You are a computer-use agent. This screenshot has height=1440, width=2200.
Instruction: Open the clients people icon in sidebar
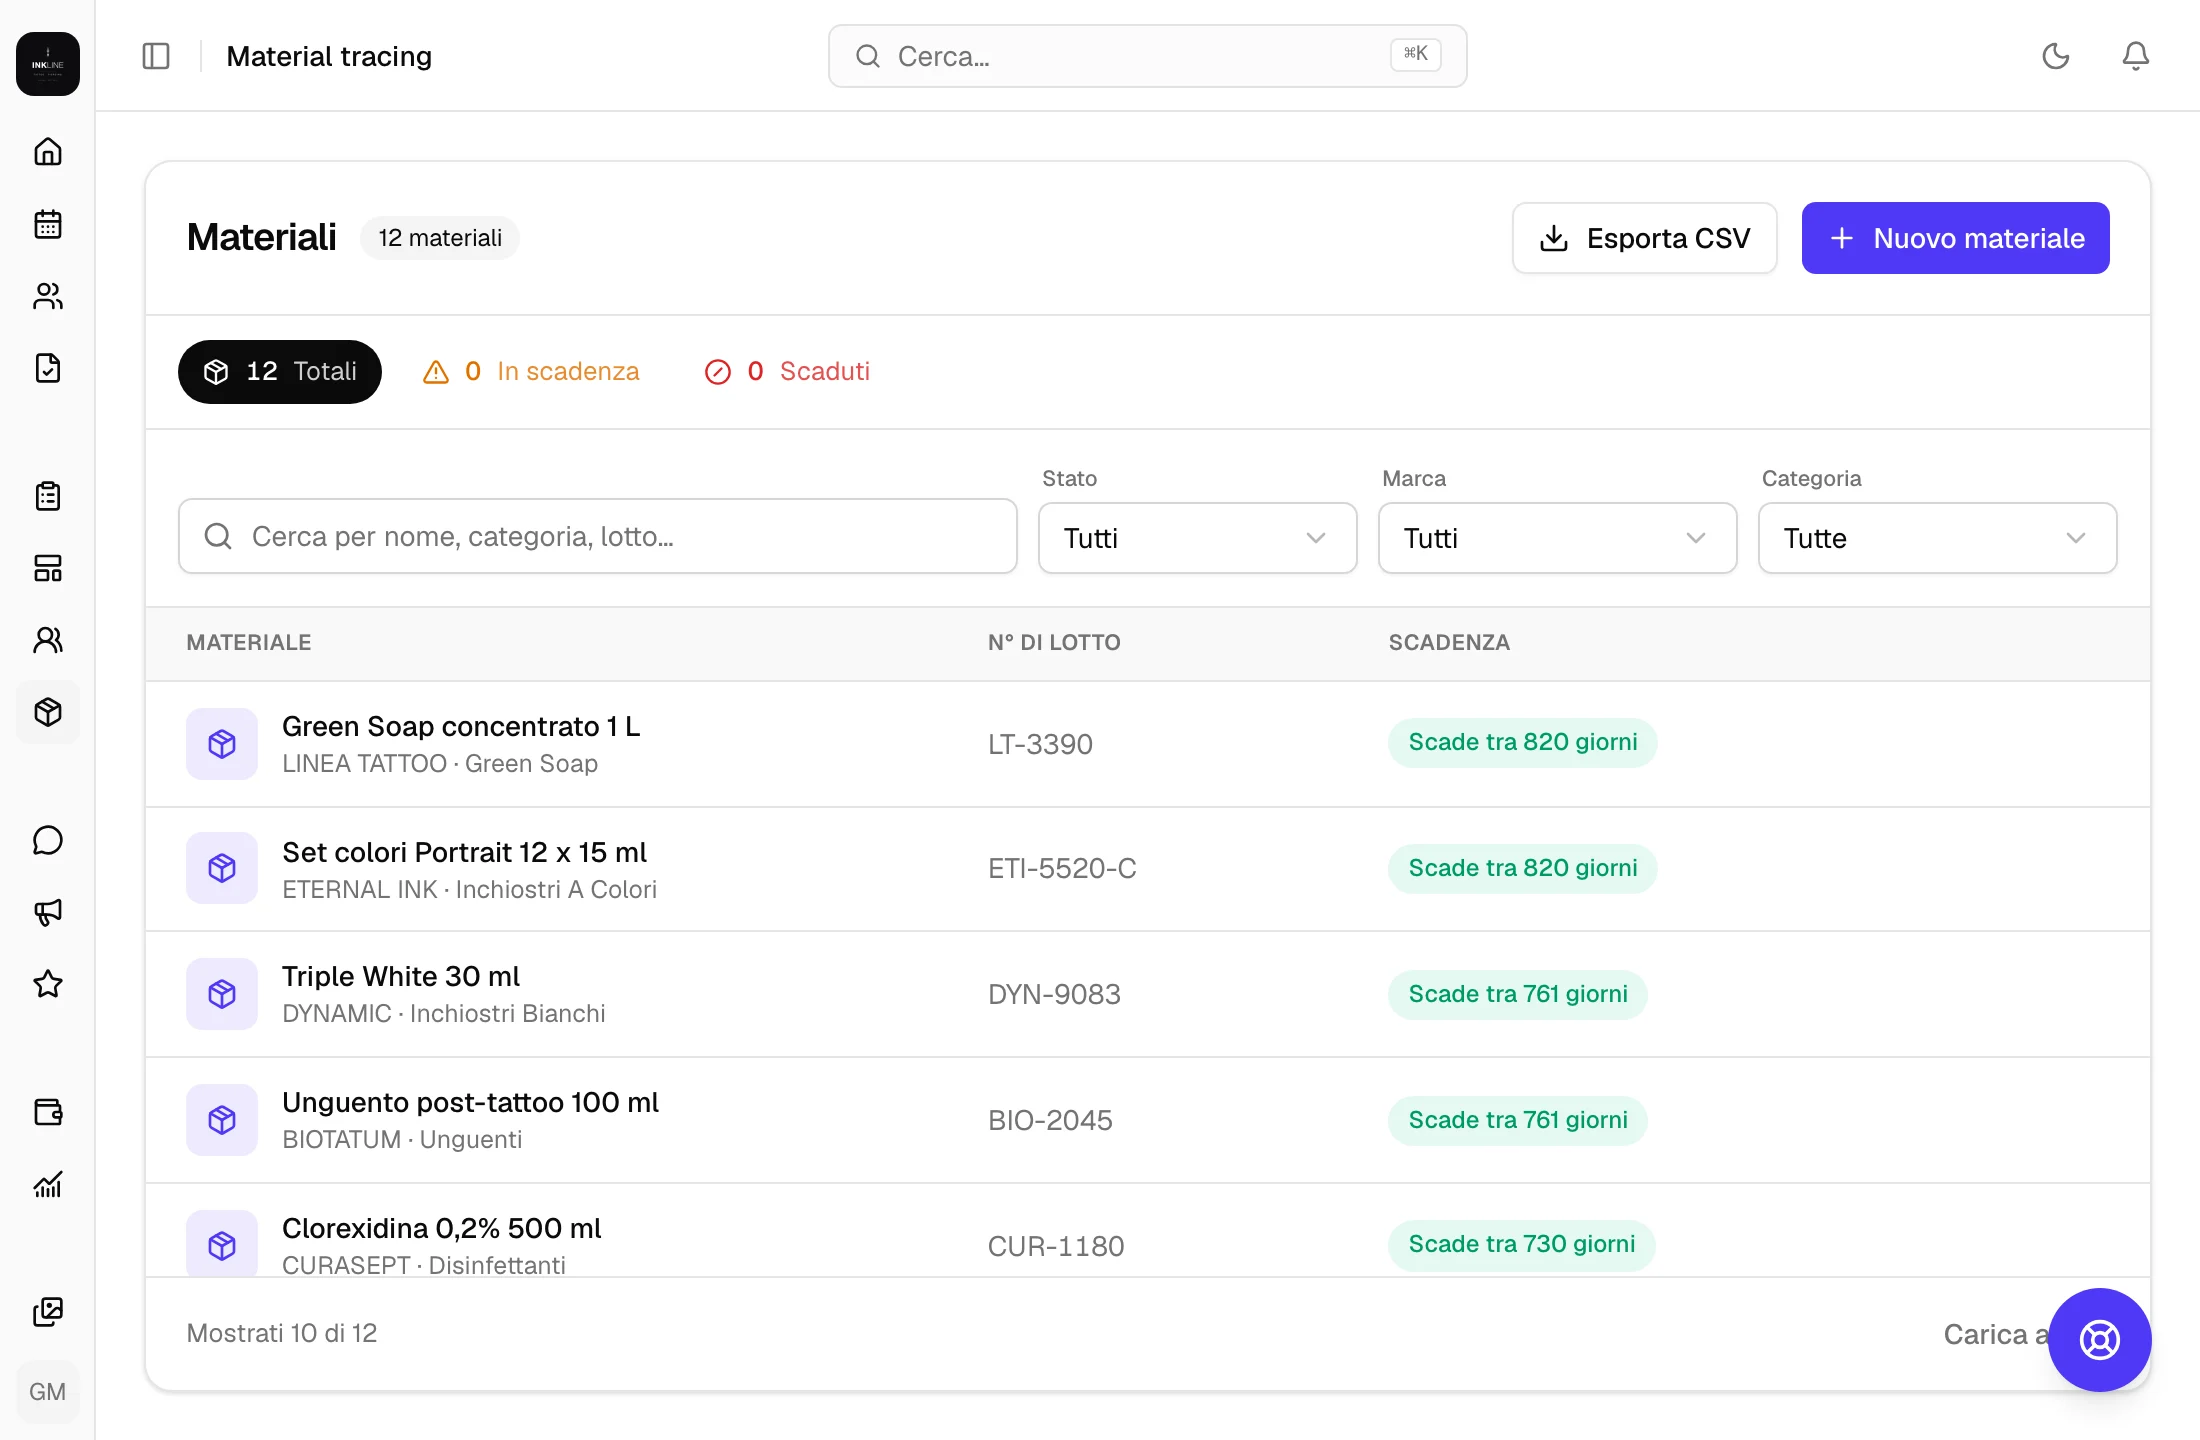[48, 296]
